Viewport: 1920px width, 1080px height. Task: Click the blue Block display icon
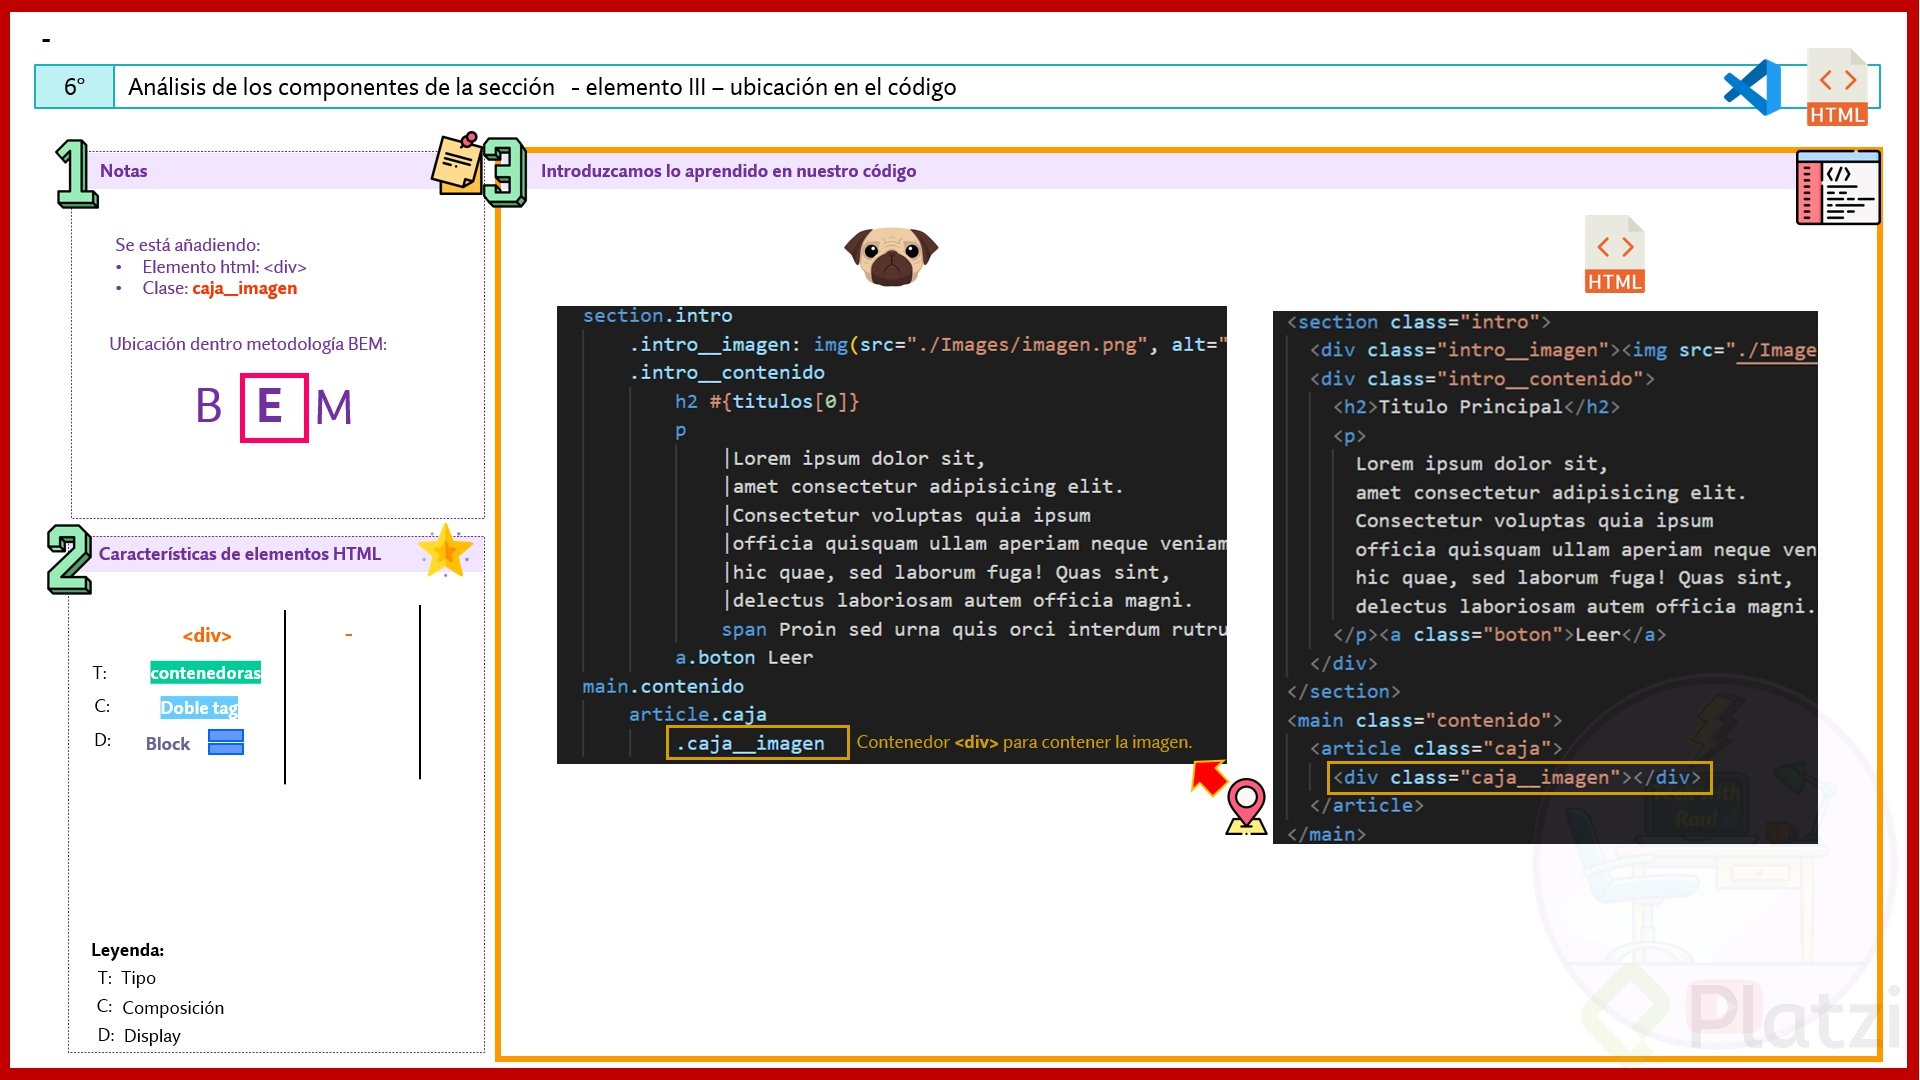tap(226, 742)
